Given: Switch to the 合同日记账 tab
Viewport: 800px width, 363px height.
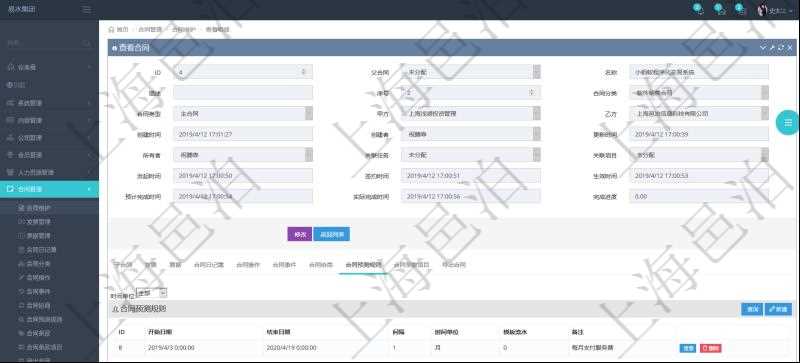Looking at the screenshot, I should pos(209,265).
